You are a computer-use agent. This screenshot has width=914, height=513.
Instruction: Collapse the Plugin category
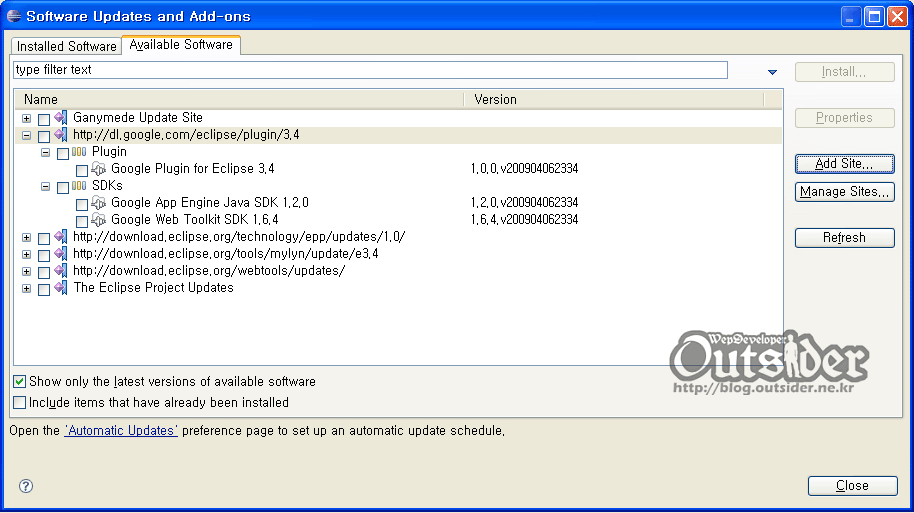[x=45, y=153]
